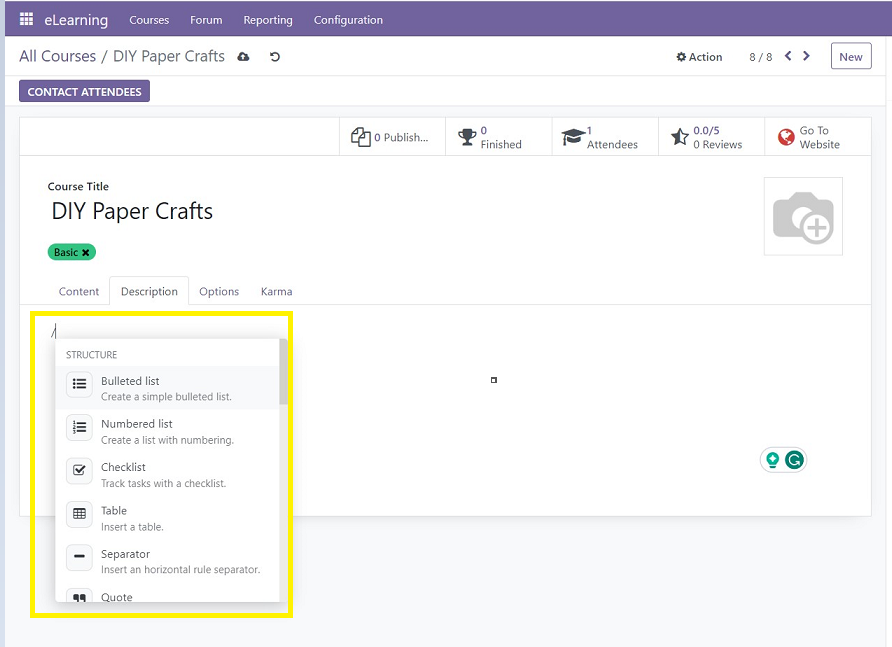Click the Bulleted list icon
The height and width of the screenshot is (647, 892).
(x=79, y=384)
